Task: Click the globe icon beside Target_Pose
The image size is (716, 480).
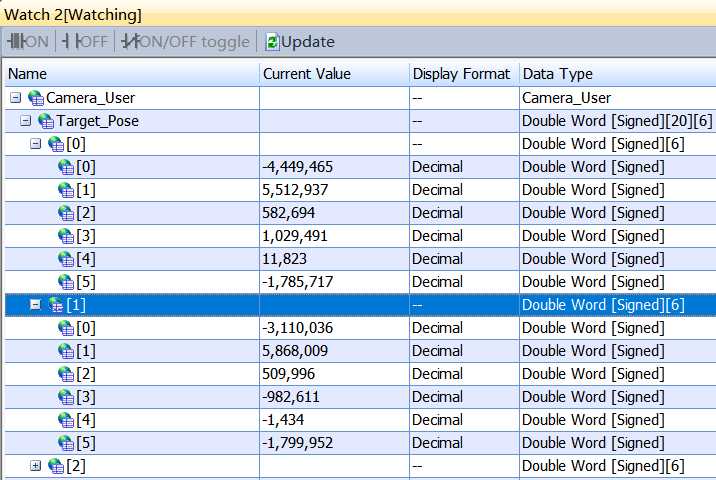Action: [46, 121]
